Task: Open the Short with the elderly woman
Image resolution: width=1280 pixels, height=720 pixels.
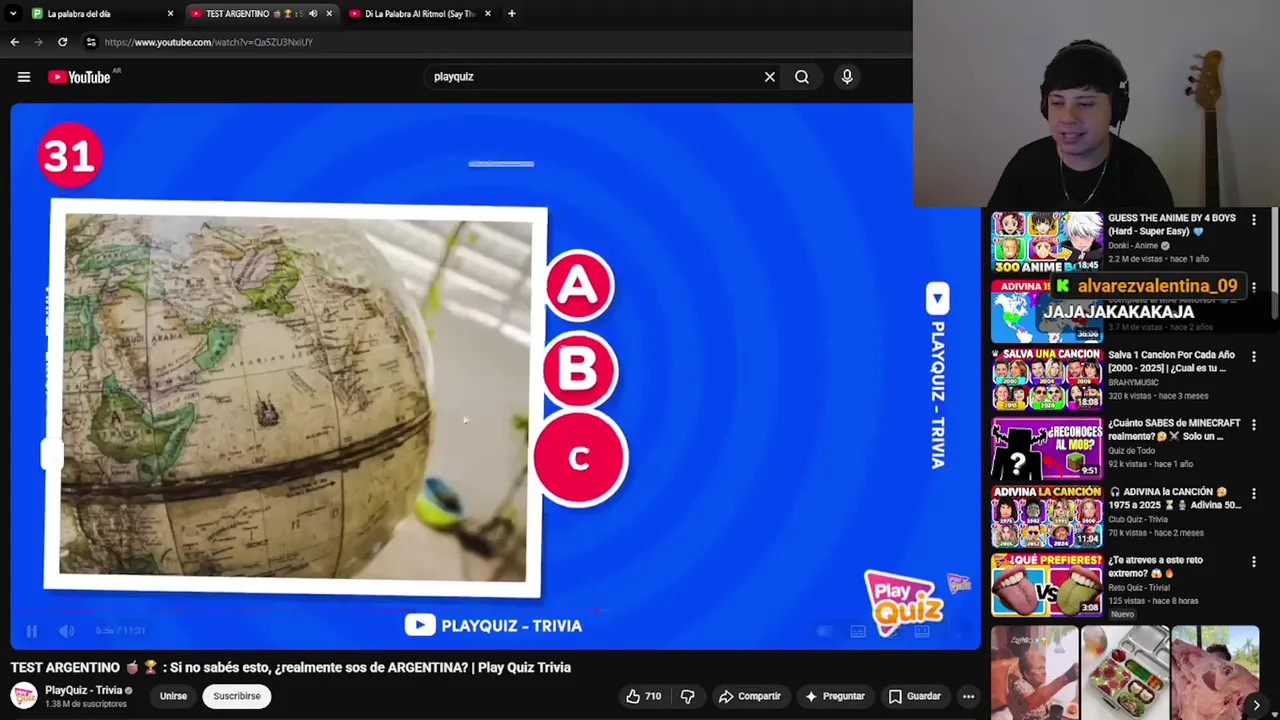Action: pyautogui.click(x=1035, y=673)
